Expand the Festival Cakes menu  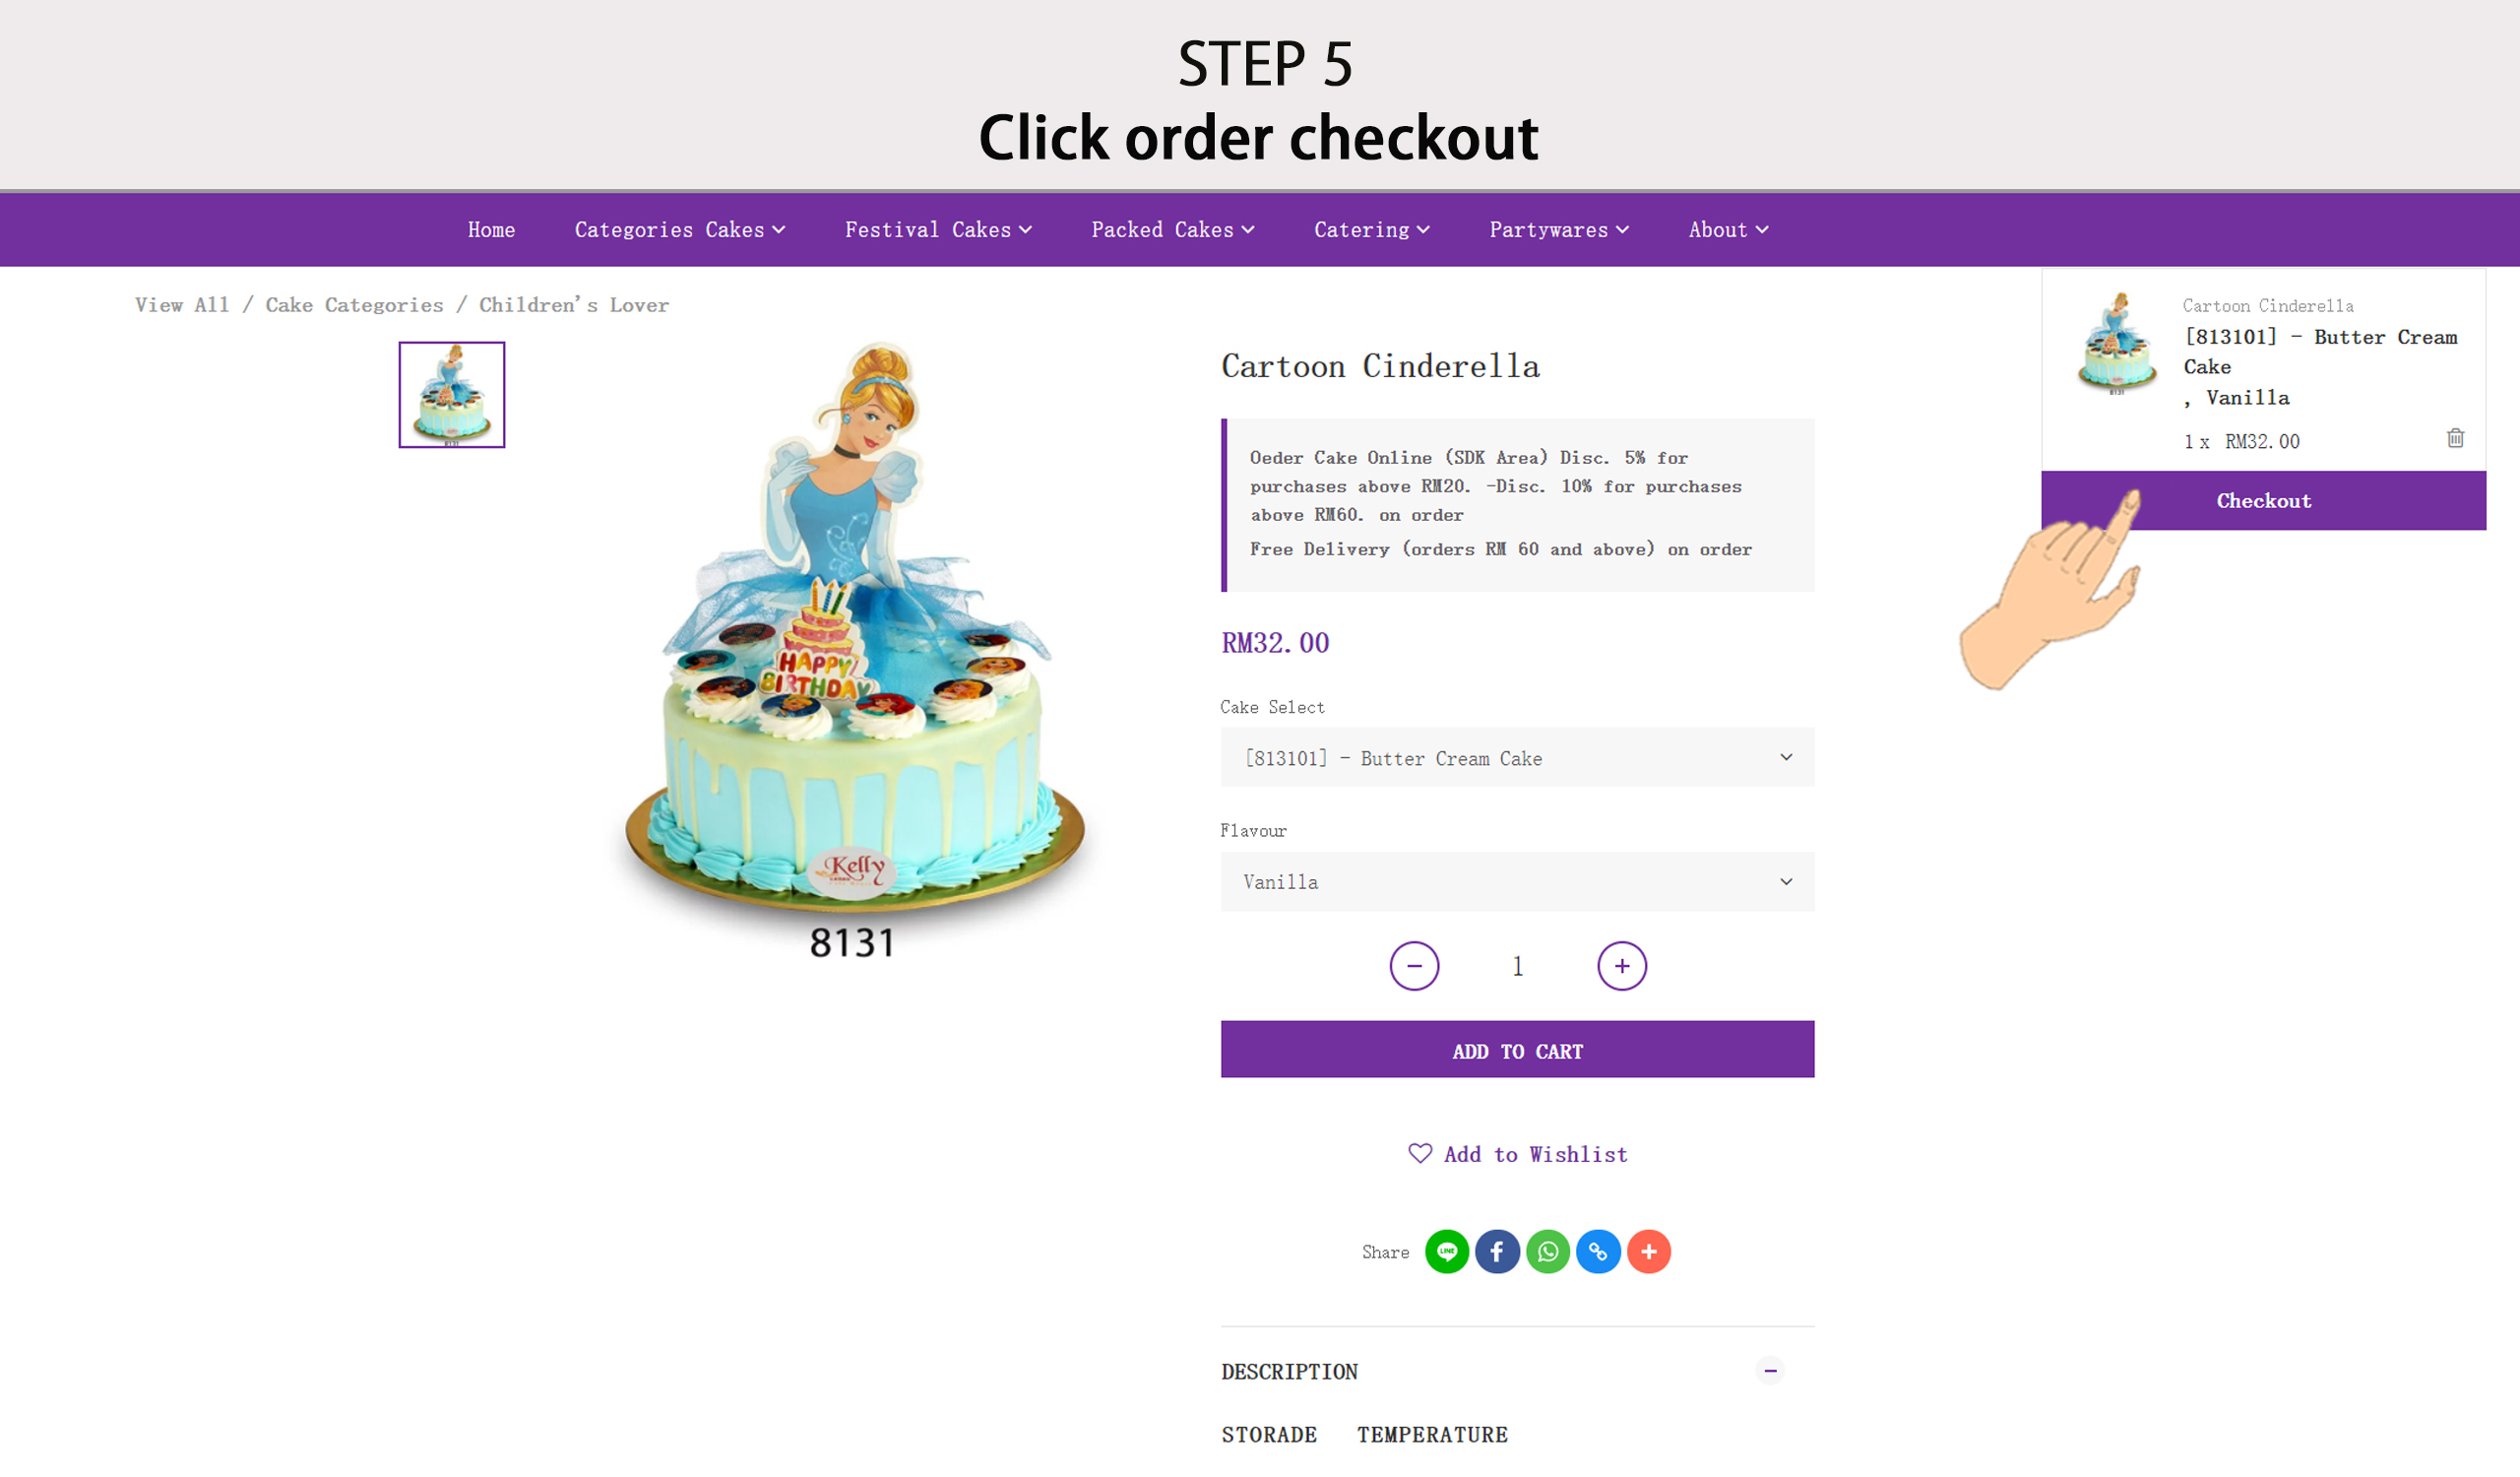[938, 230]
